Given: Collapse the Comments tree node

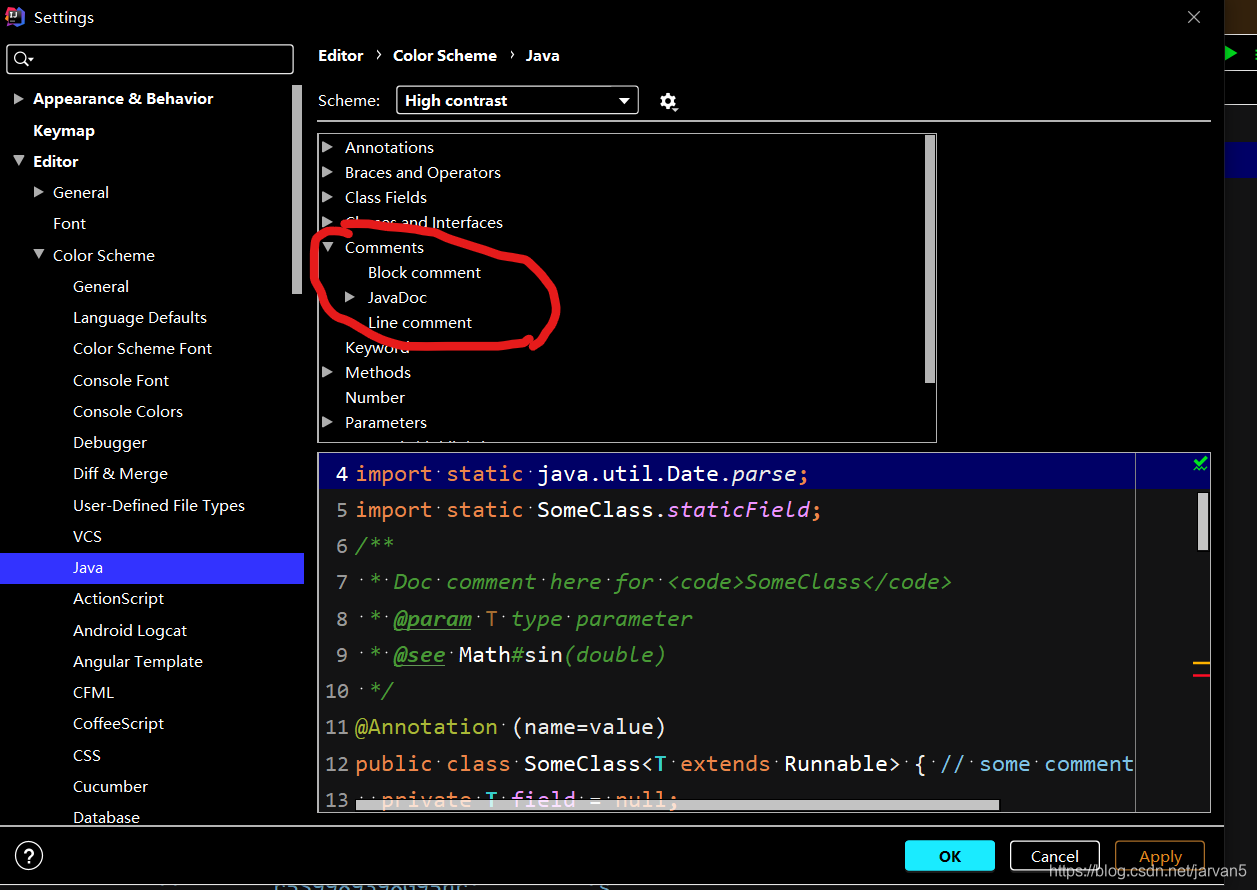Looking at the screenshot, I should pyautogui.click(x=328, y=247).
